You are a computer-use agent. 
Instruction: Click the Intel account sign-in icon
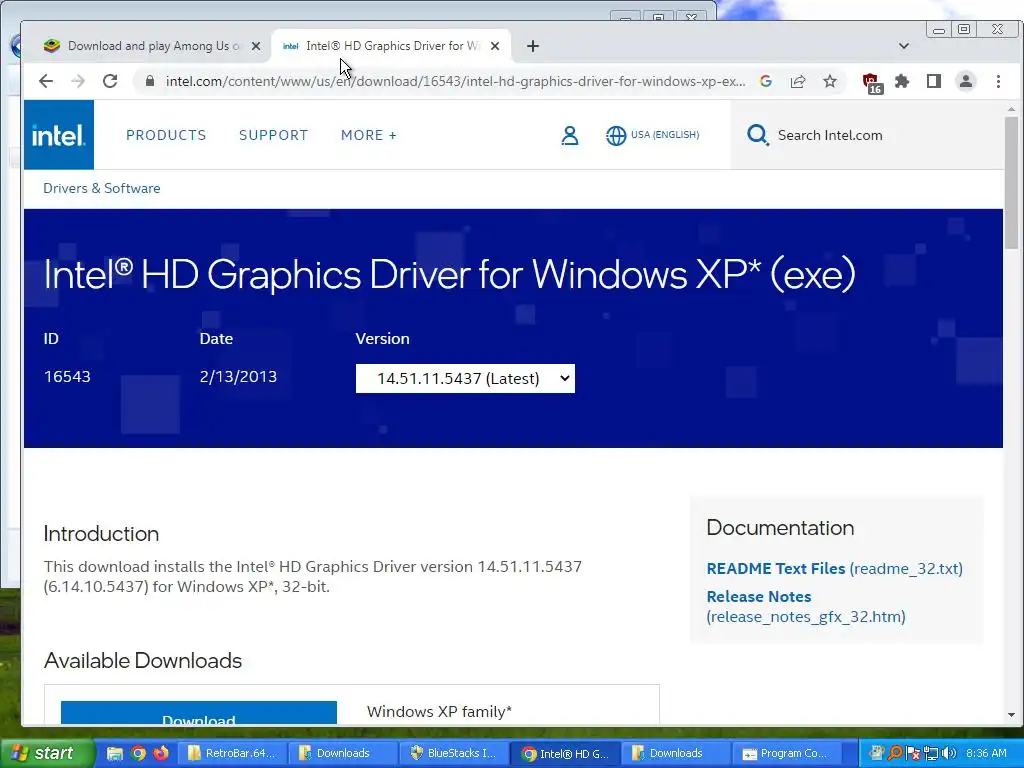tap(569, 135)
